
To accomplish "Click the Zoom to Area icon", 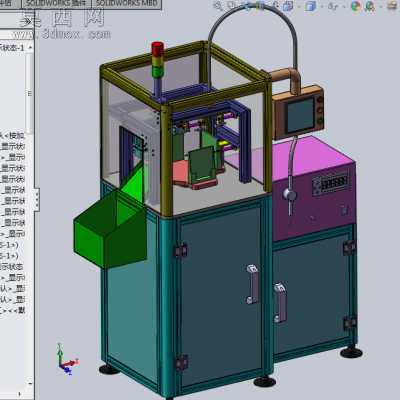I will pyautogui.click(x=231, y=5).
